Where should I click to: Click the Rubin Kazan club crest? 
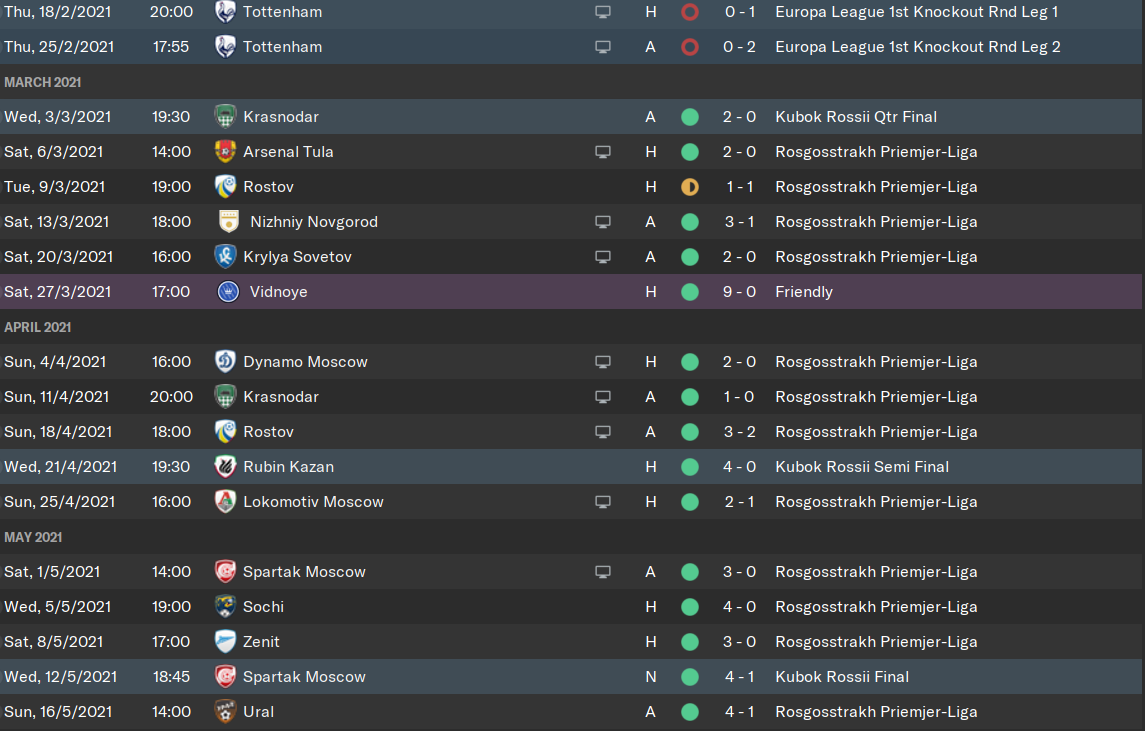(x=225, y=467)
